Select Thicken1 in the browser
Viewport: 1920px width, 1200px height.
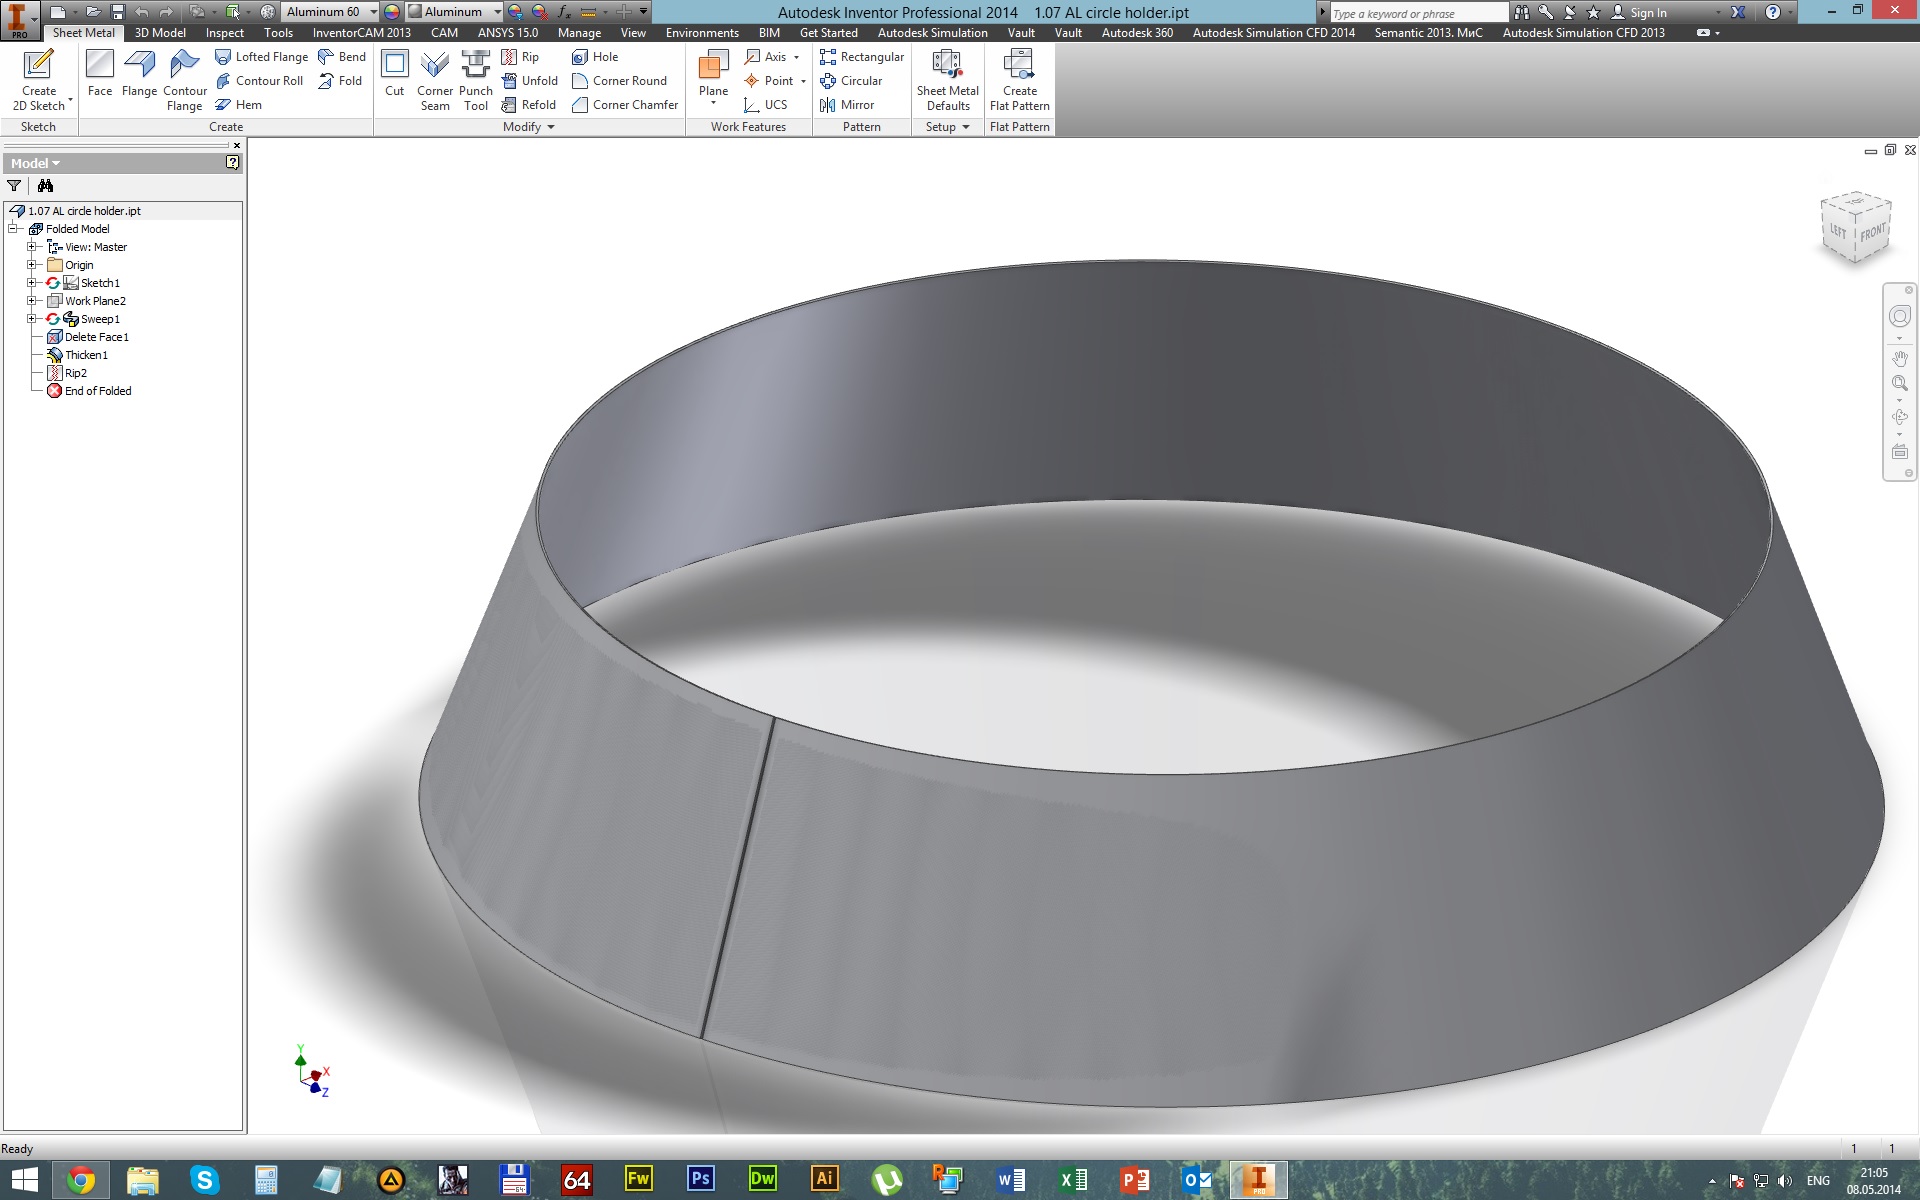(x=86, y=355)
